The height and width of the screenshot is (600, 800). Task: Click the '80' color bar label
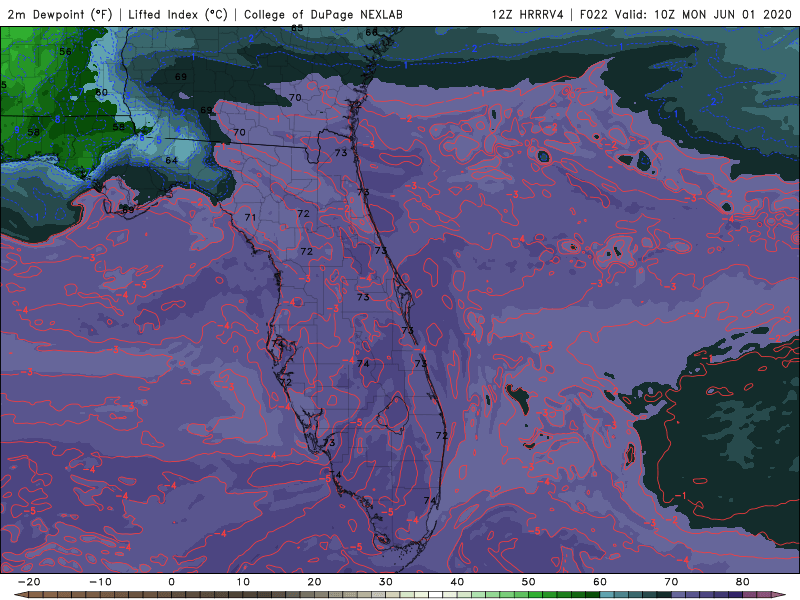coord(743,582)
